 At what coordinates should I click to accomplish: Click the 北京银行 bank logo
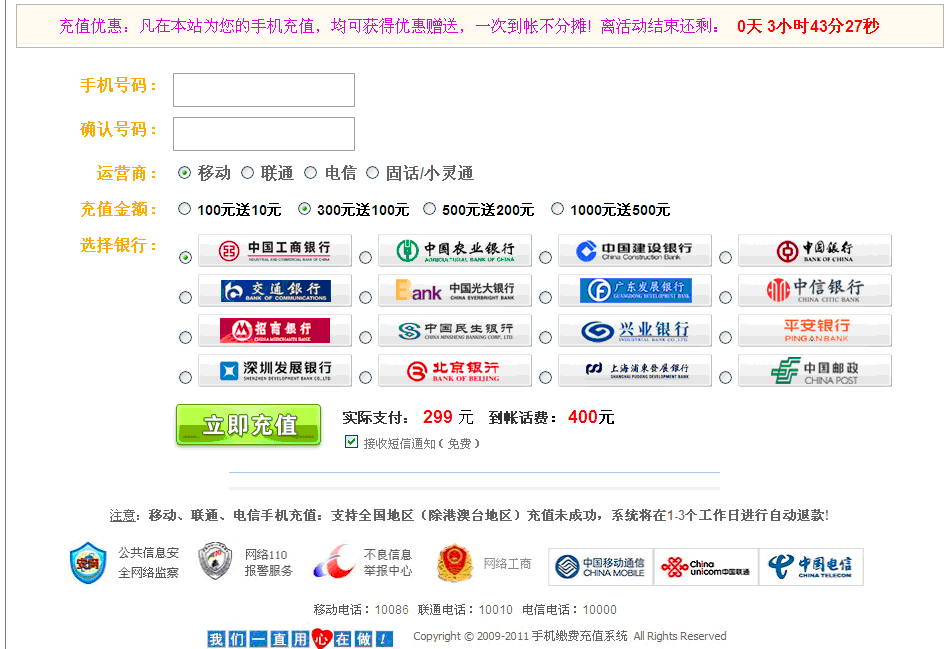[454, 370]
